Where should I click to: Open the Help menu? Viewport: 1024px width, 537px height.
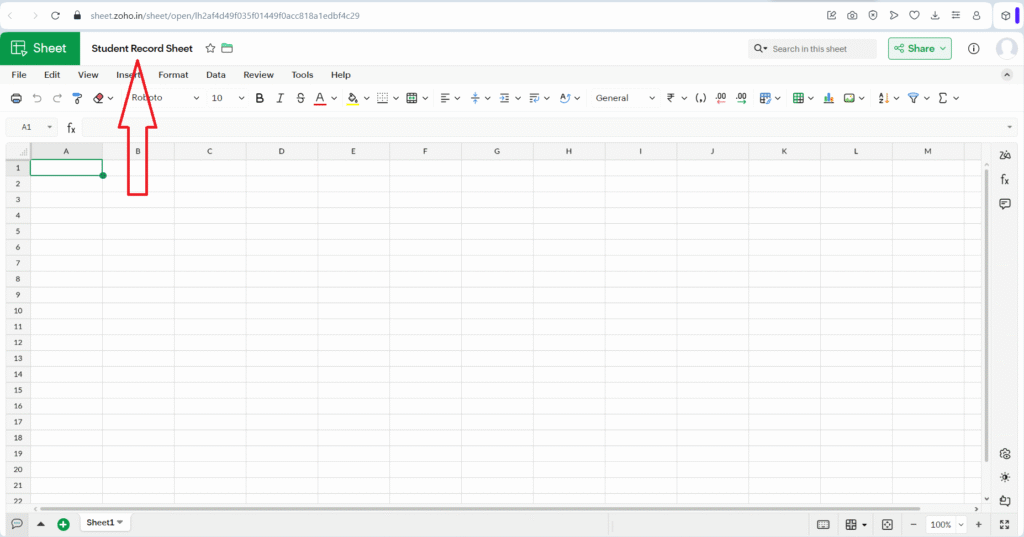(x=341, y=74)
